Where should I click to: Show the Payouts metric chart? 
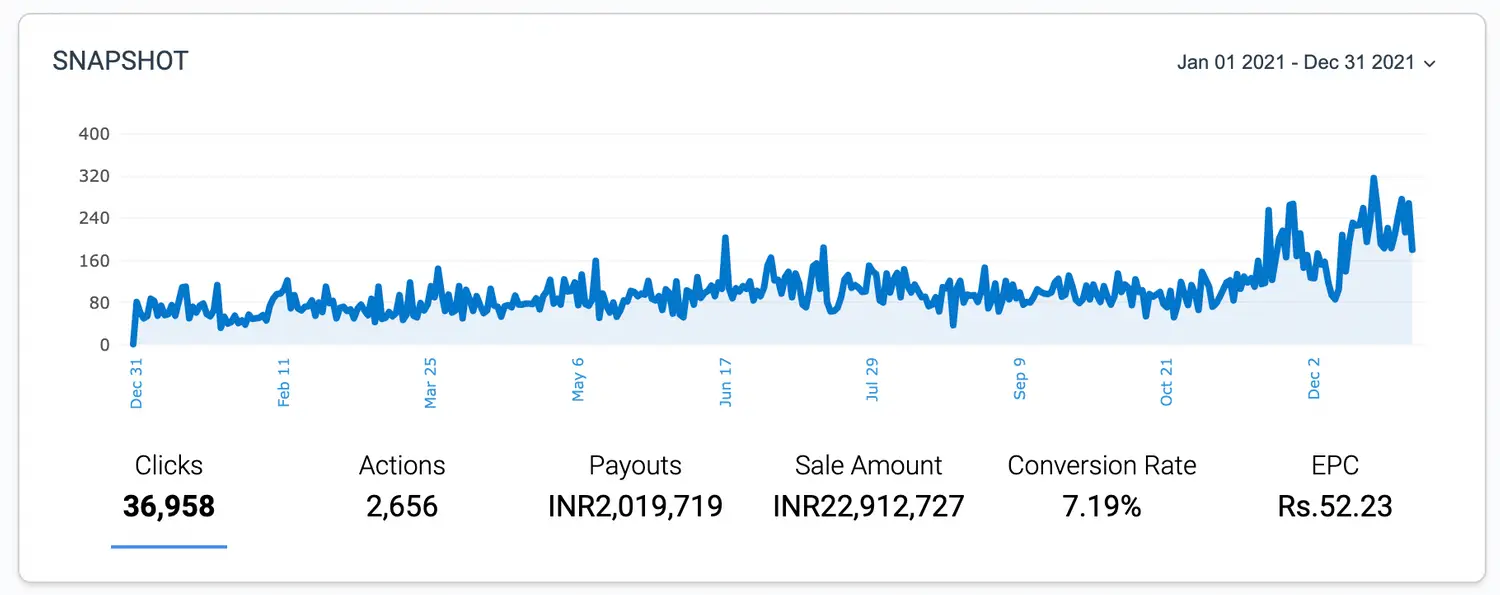pos(635,486)
